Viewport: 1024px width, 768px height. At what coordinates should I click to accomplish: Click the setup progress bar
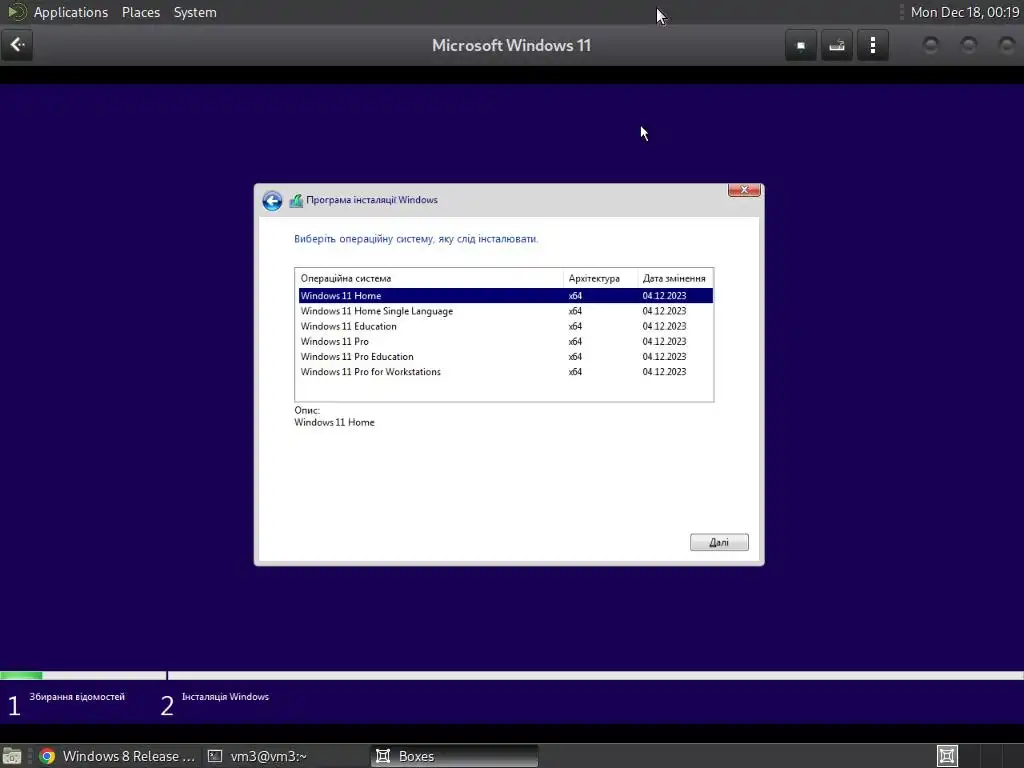coord(512,675)
